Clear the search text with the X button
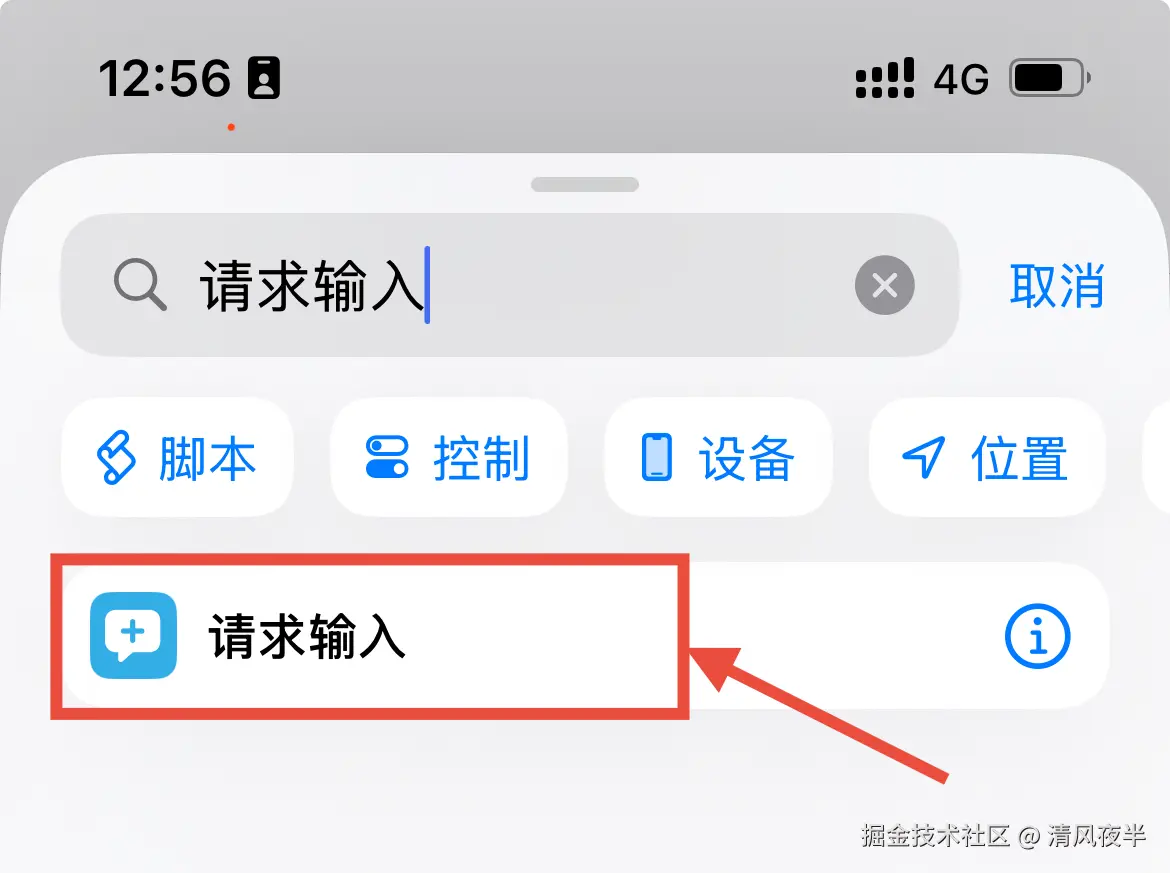Viewport: 1170px width, 873px height. [885, 285]
